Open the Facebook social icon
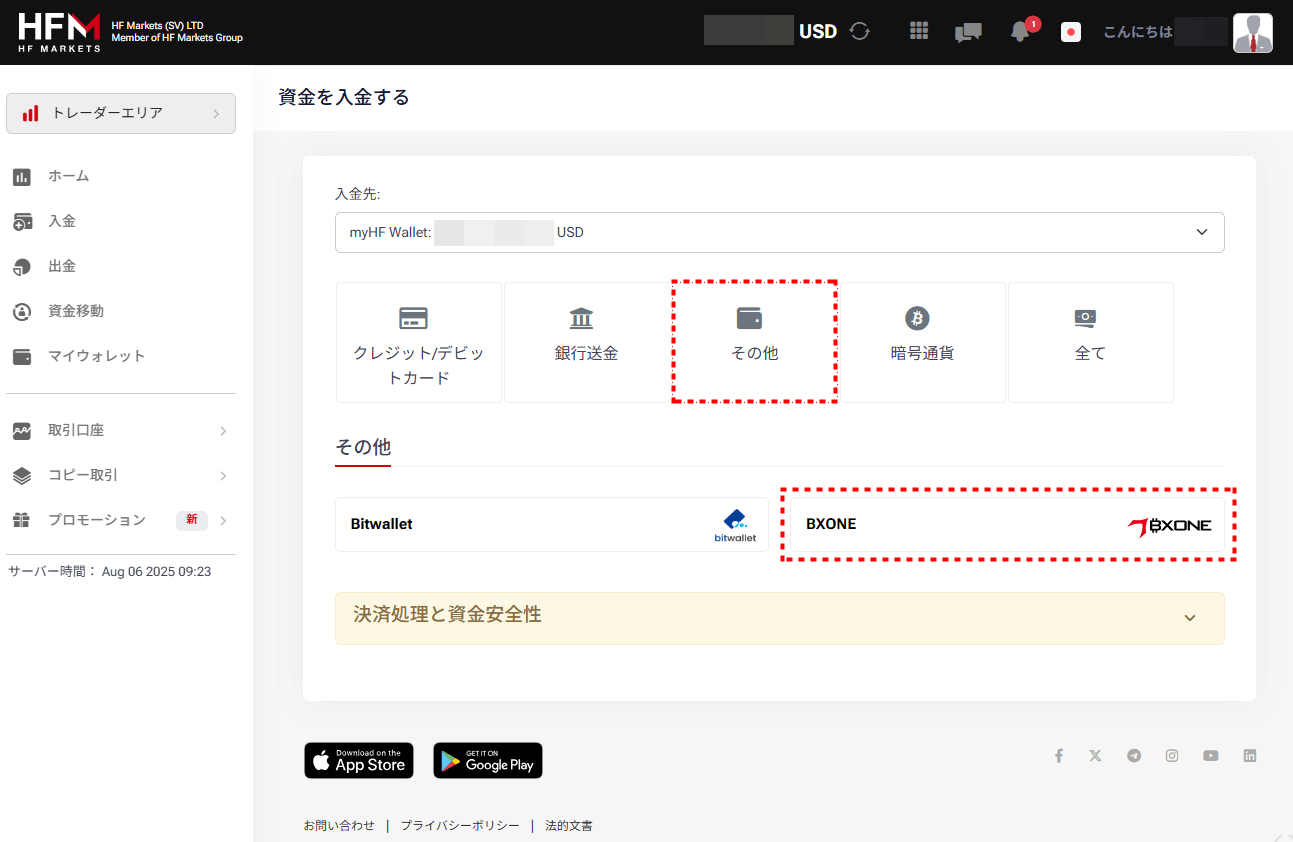1293x842 pixels. point(1058,756)
